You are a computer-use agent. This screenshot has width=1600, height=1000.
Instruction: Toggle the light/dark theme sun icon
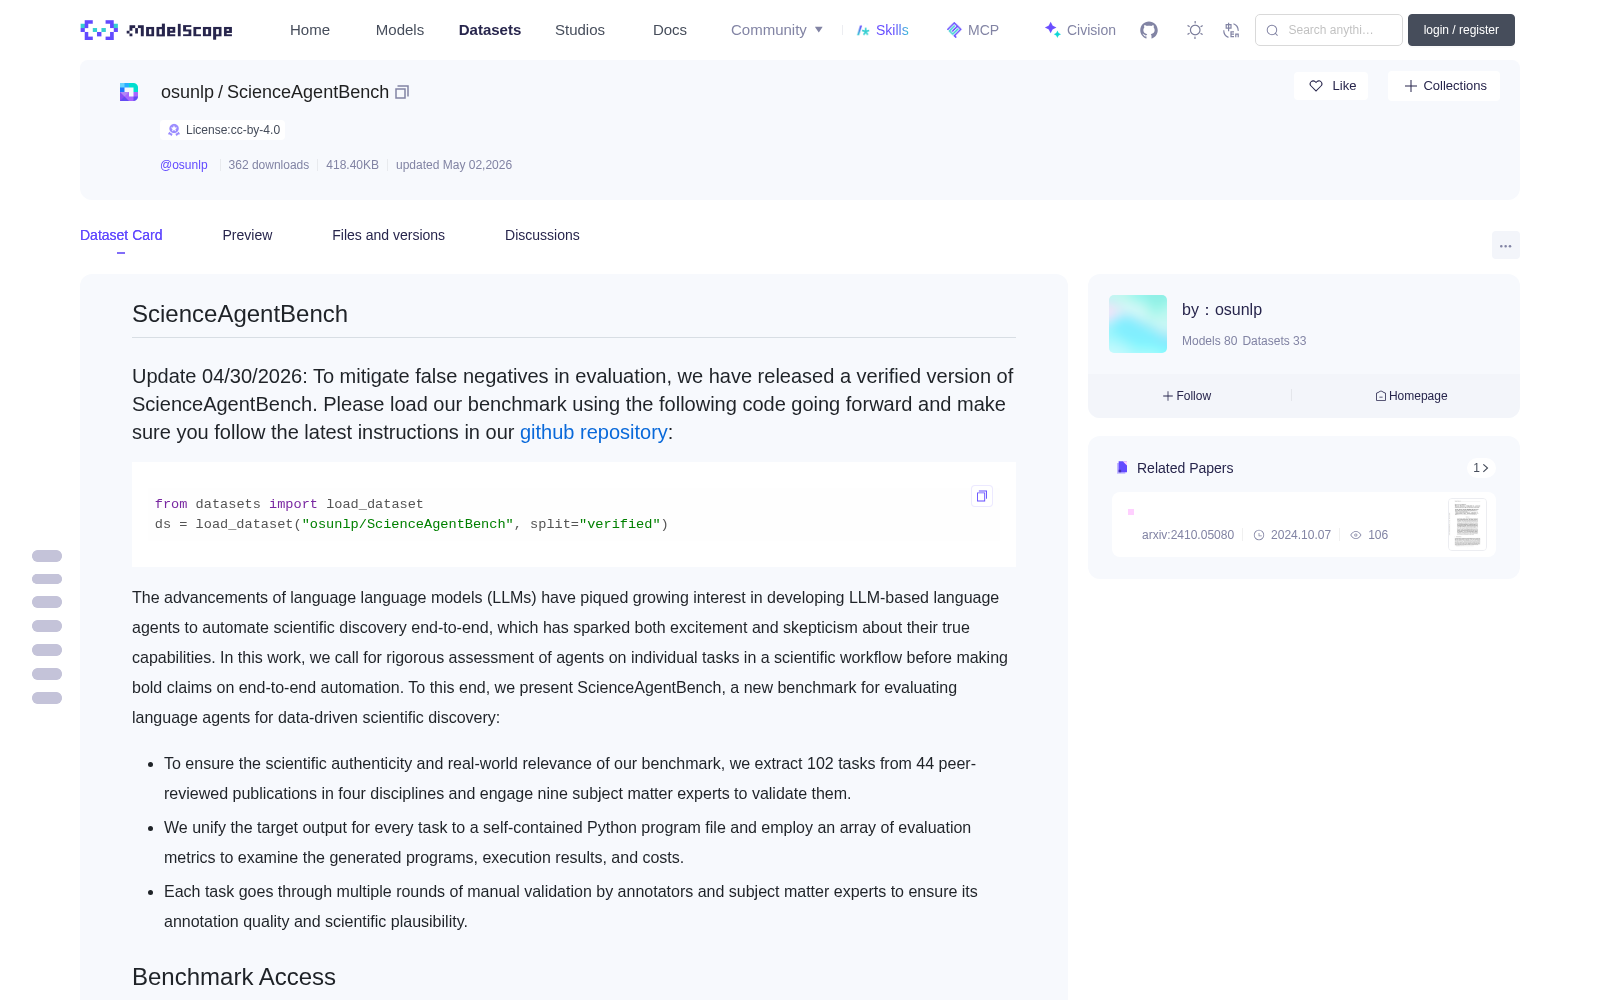tap(1195, 30)
